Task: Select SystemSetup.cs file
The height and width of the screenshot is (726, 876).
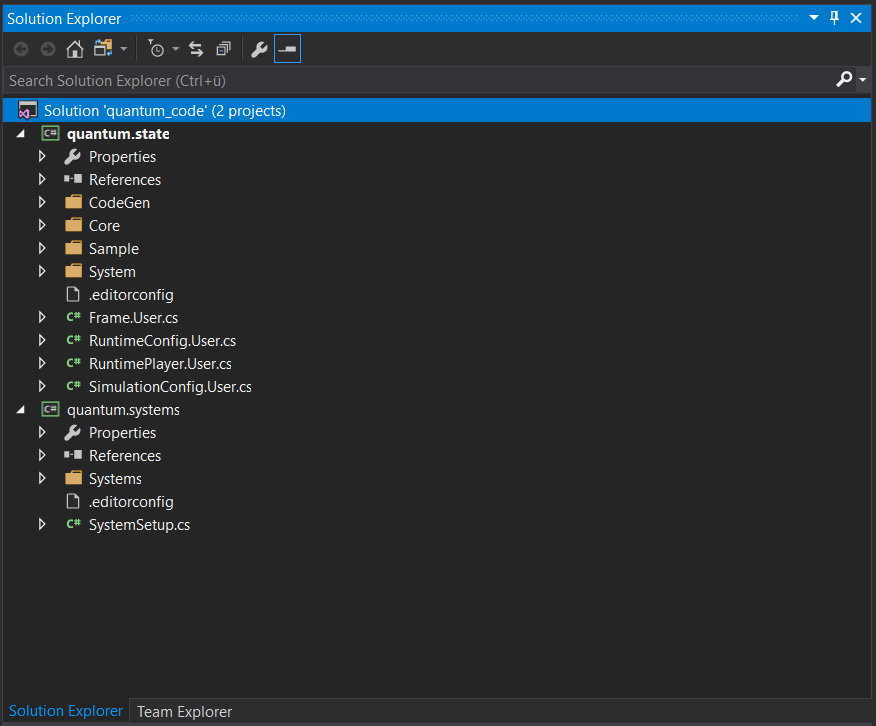Action: 139,525
